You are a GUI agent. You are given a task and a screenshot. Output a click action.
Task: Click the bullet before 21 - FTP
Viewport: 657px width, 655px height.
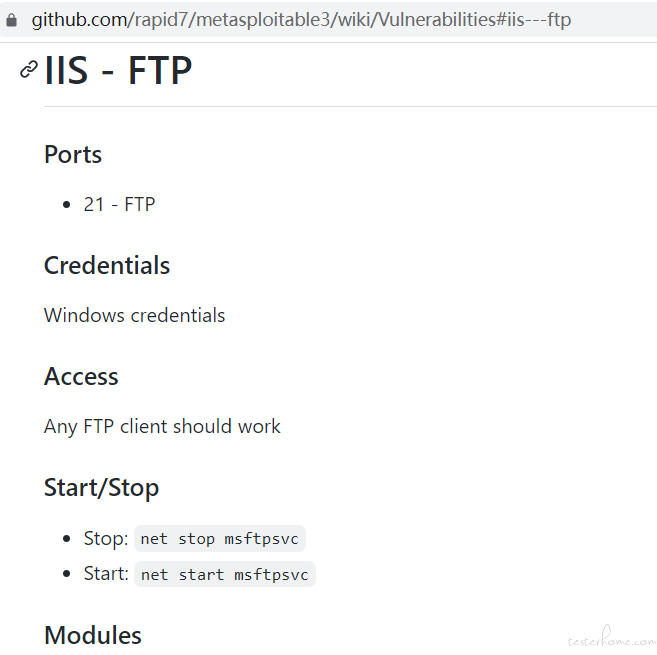point(66,205)
